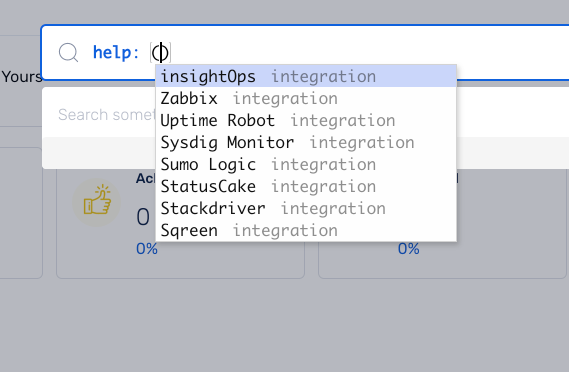The image size is (569, 372).
Task: Pick Sysdig Monitor integration entry
Action: (x=306, y=142)
